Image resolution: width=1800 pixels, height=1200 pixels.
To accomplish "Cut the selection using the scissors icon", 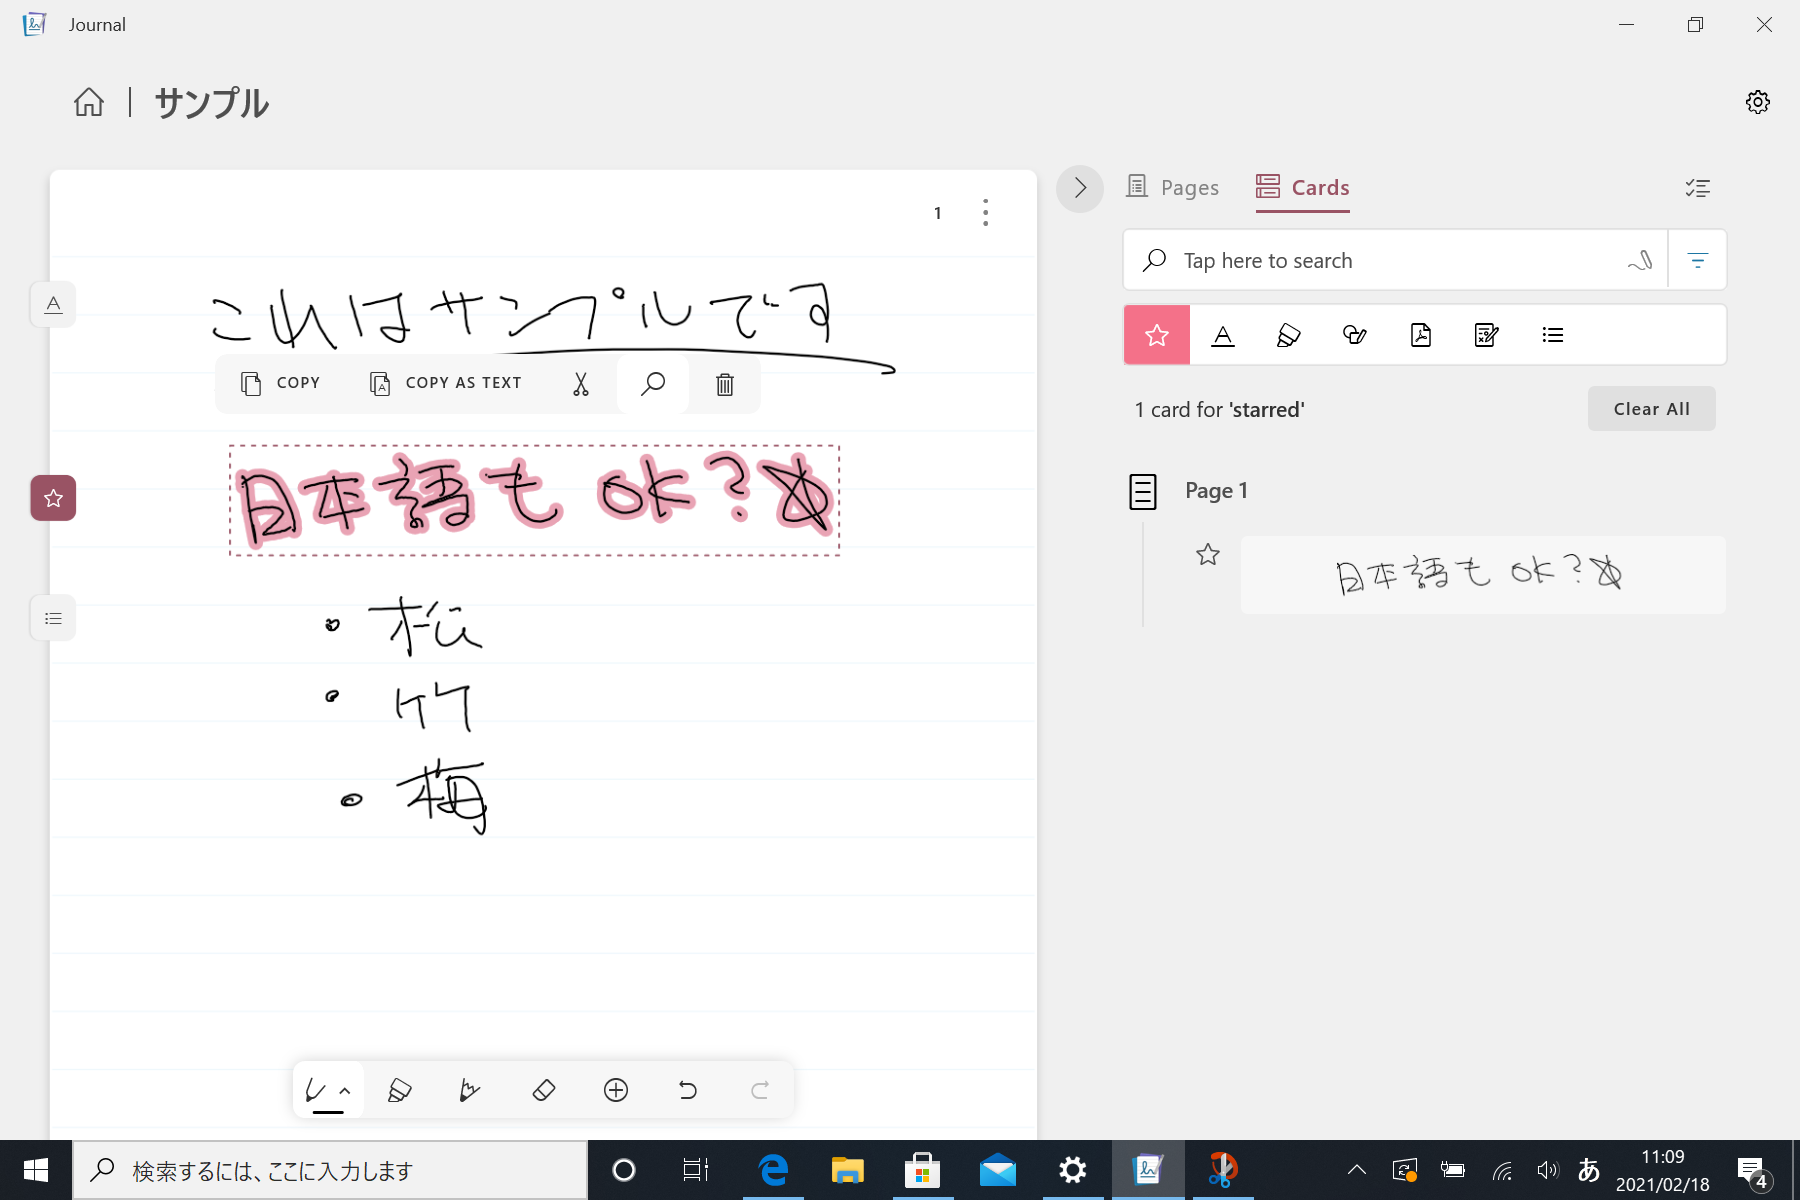I will [580, 383].
